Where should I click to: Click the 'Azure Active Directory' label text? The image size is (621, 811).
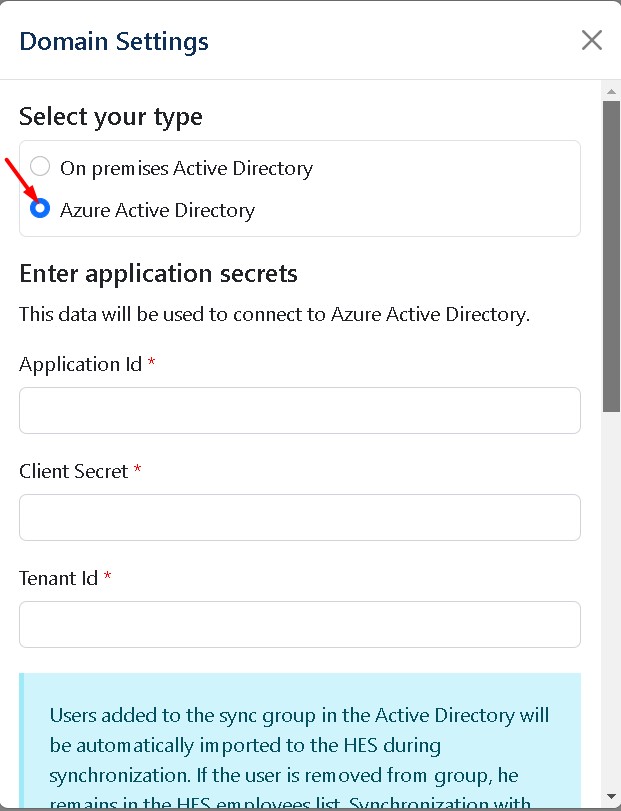157,210
